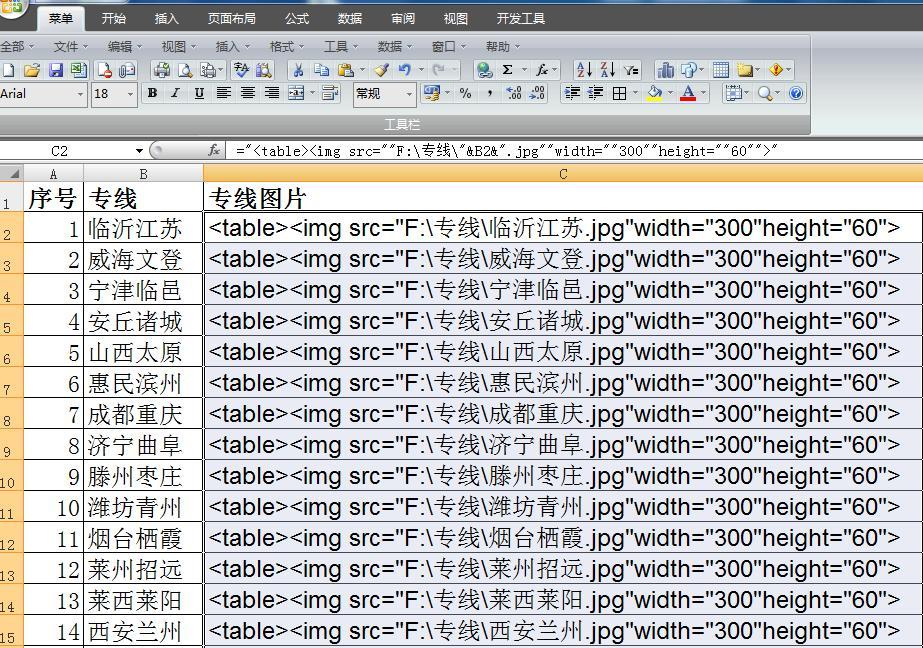This screenshot has width=923, height=648.
Task: Switch to the 公式 ribbon tab
Action: click(x=297, y=19)
